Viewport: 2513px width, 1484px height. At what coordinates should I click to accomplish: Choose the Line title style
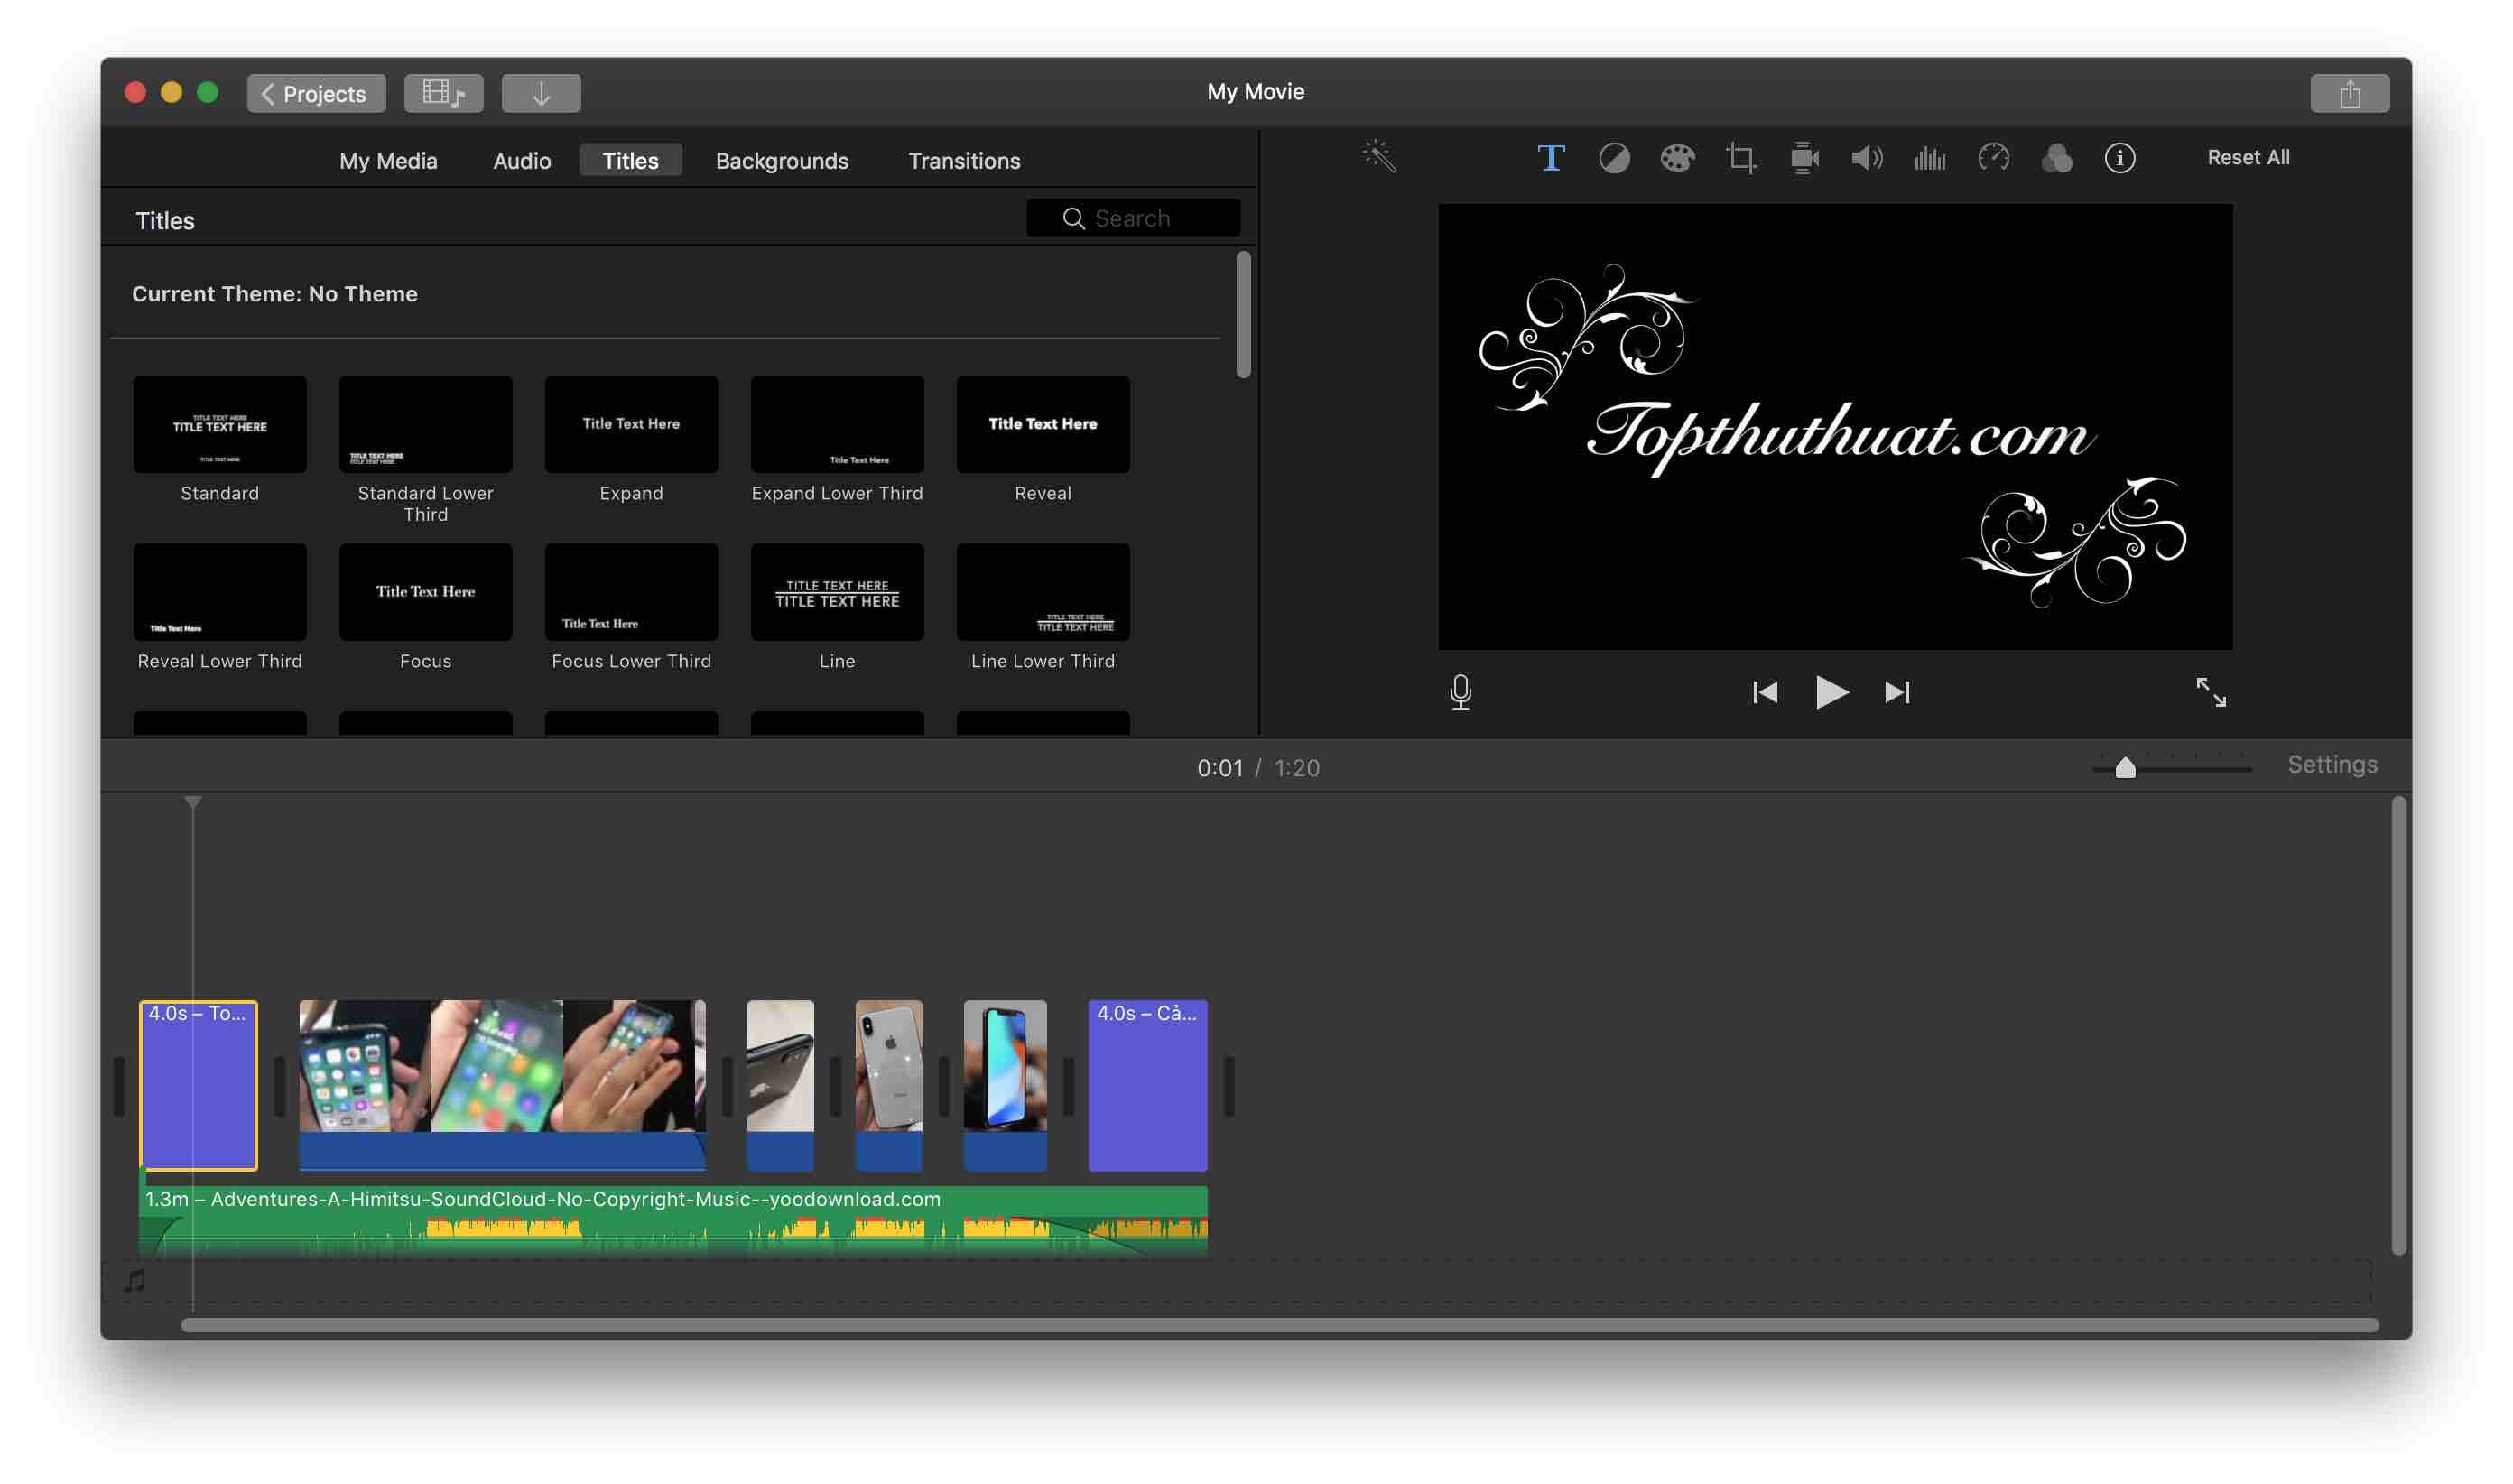[x=837, y=592]
